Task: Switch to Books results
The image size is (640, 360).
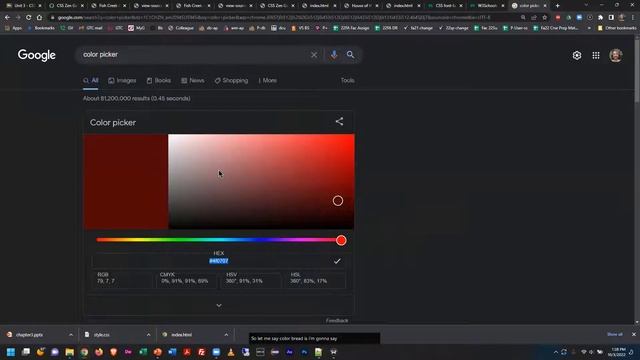Action: tap(159, 80)
